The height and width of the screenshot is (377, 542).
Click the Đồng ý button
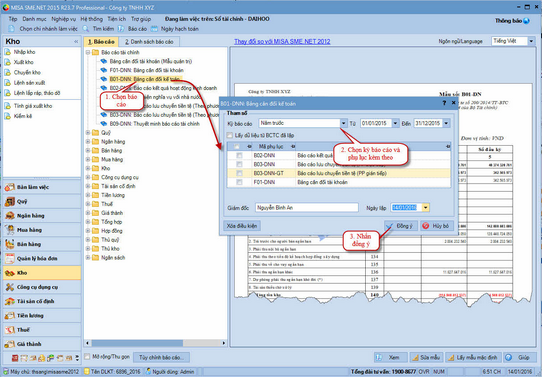tap(401, 226)
